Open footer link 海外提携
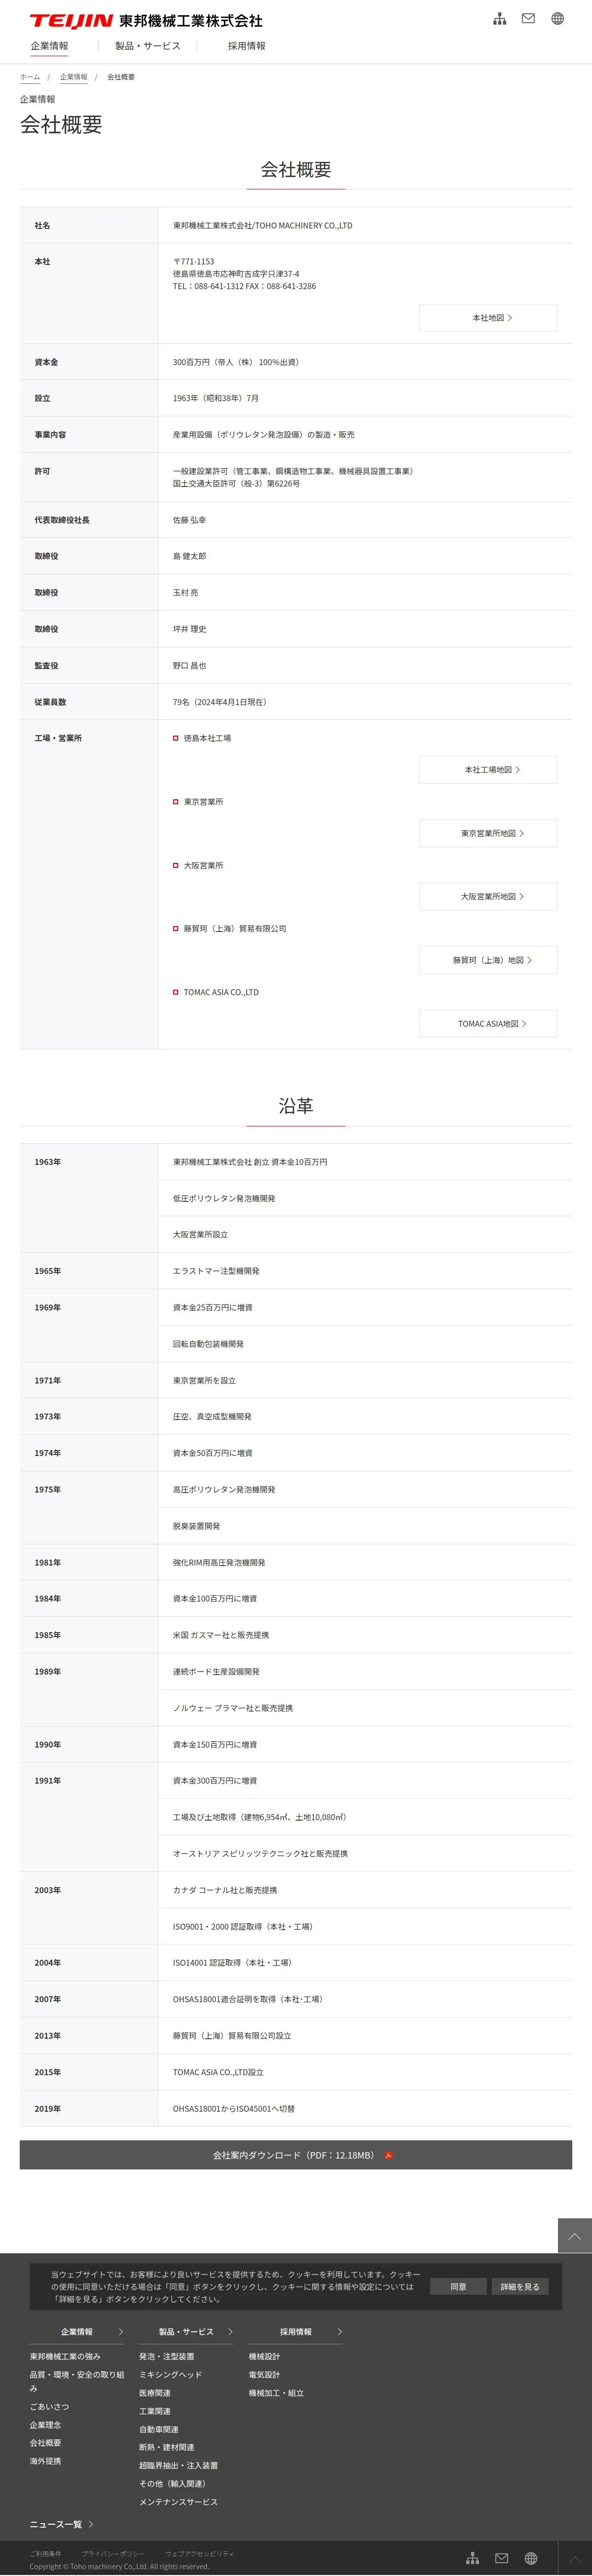Image resolution: width=592 pixels, height=2576 pixels. tap(45, 2461)
